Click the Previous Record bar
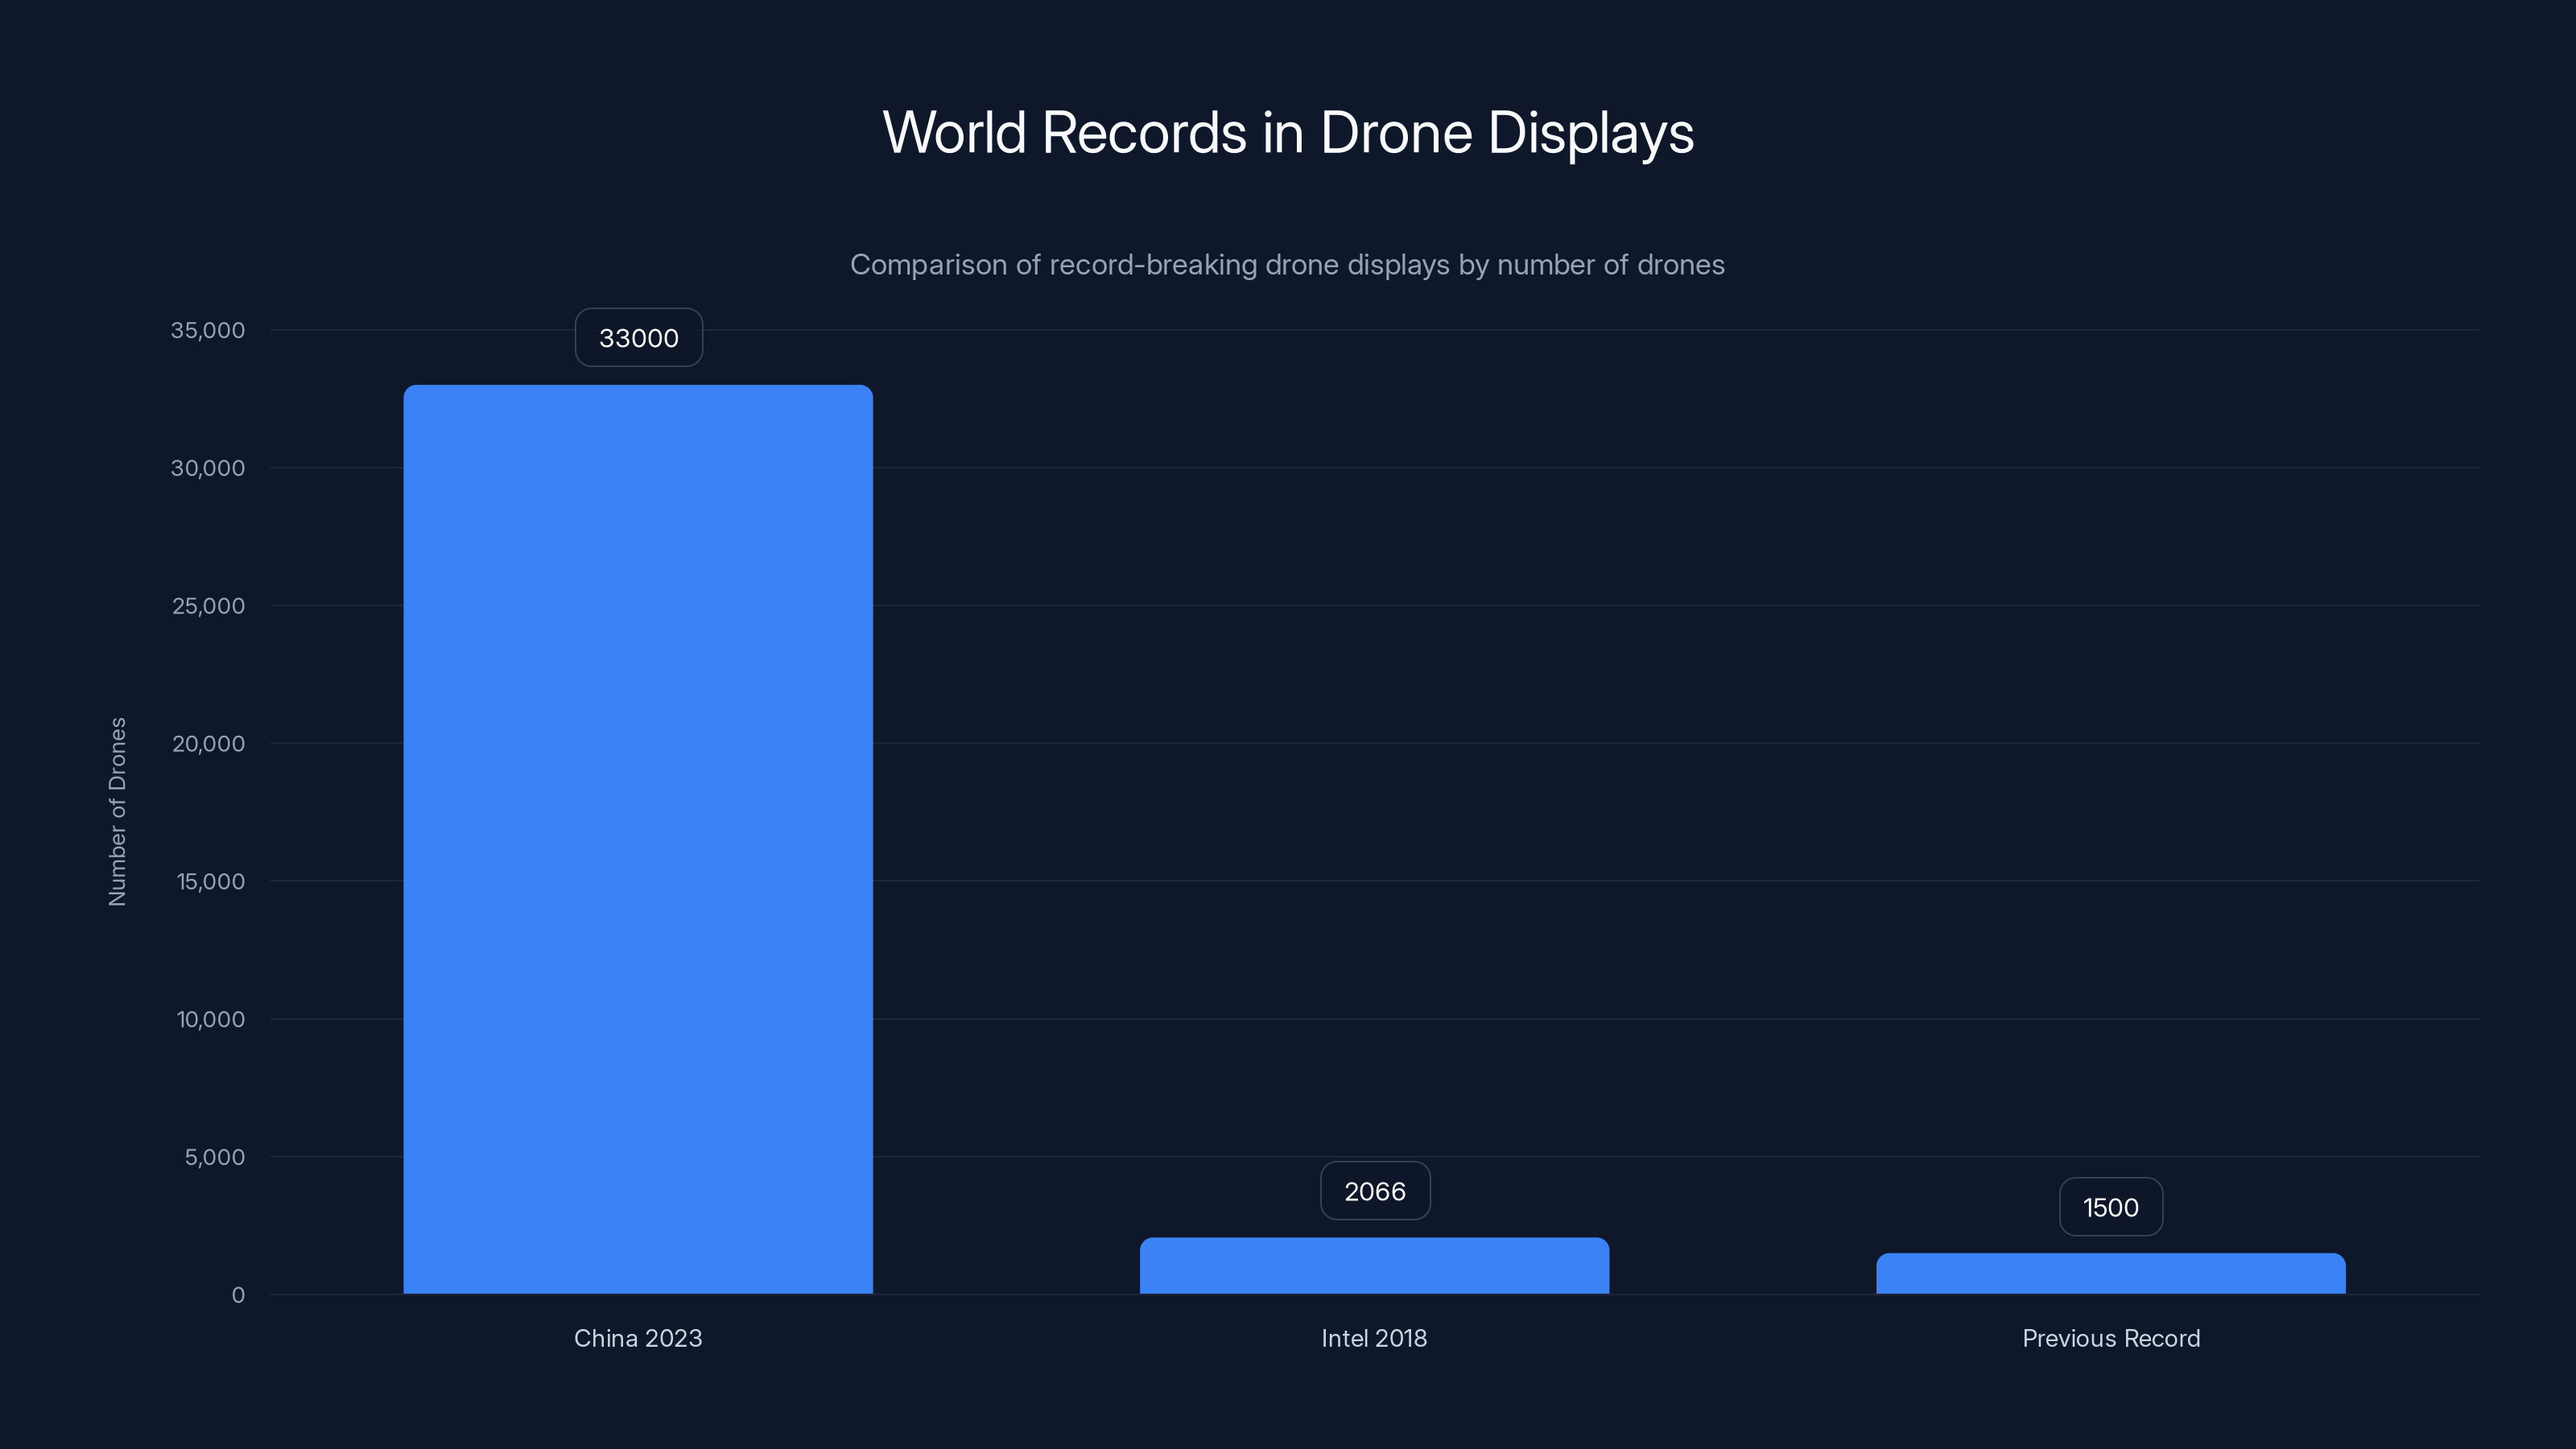 [x=2111, y=1273]
